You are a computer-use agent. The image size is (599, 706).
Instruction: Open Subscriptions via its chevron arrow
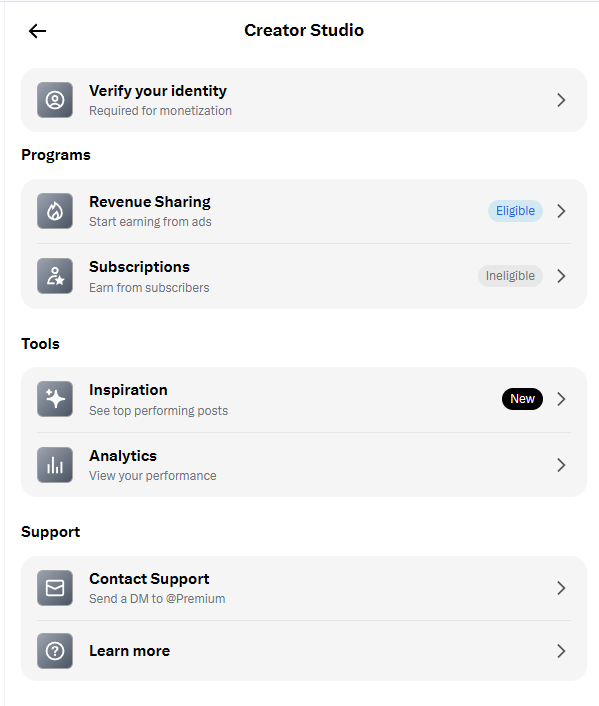561,276
